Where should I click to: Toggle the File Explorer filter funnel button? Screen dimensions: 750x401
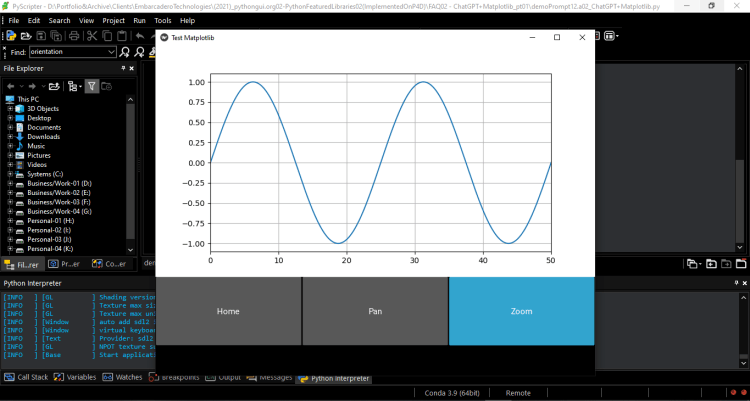[x=91, y=86]
